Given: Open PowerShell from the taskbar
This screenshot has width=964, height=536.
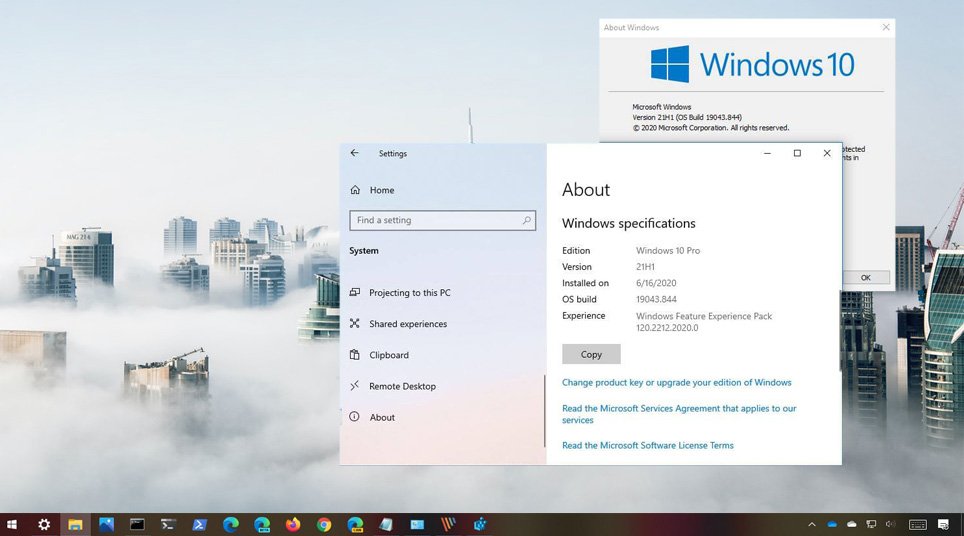Looking at the screenshot, I should (199, 524).
